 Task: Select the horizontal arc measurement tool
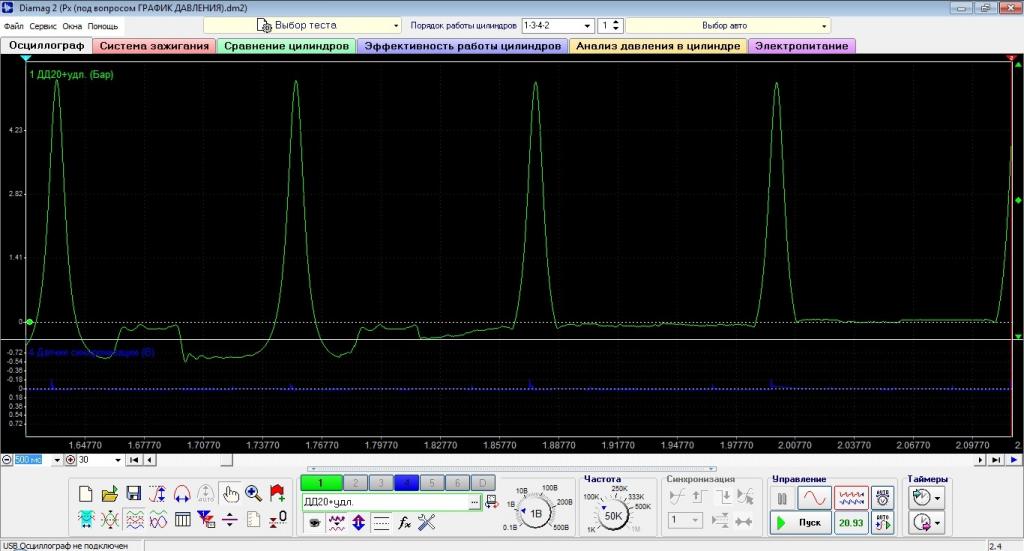point(182,494)
